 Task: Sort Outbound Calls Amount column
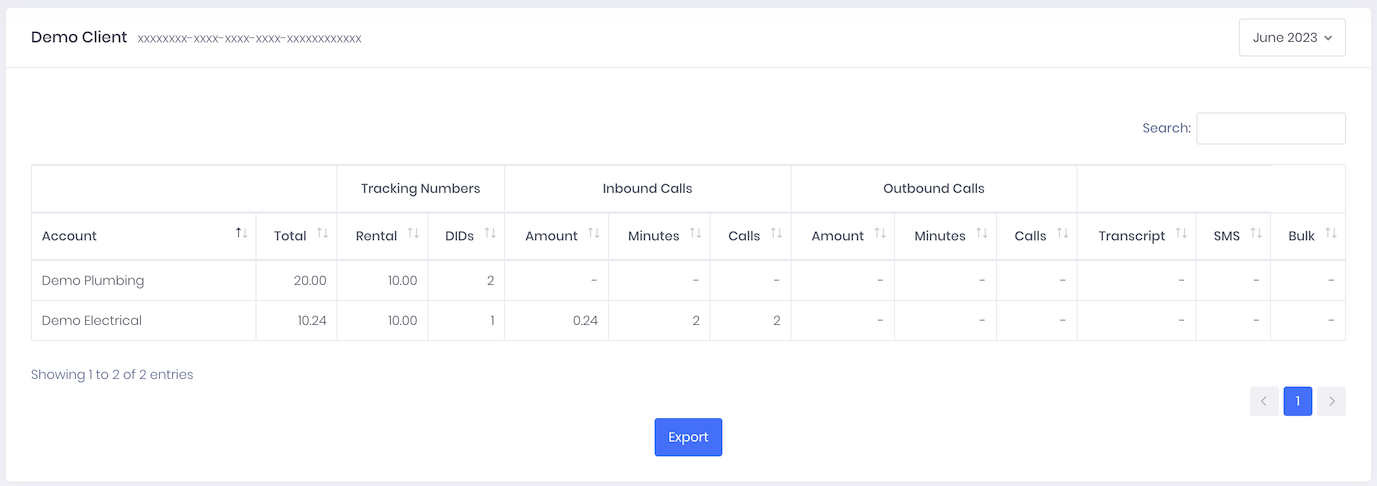[880, 233]
